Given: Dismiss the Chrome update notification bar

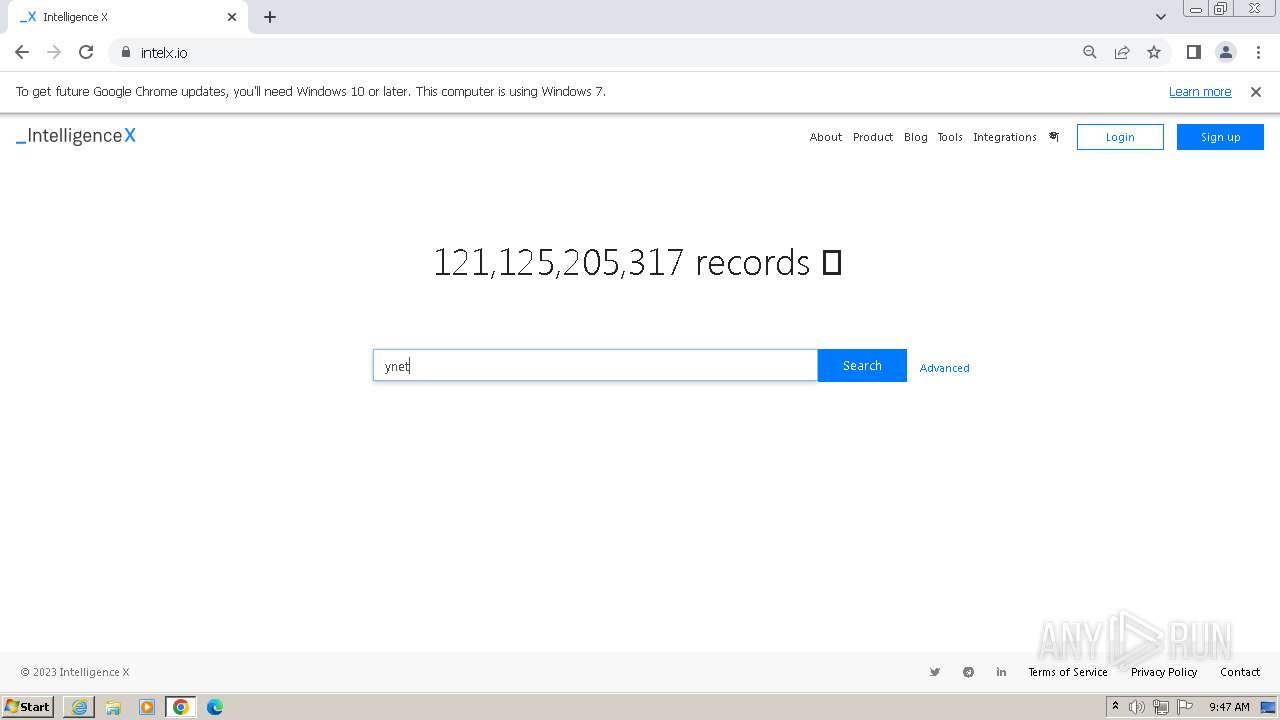Looking at the screenshot, I should (1256, 91).
